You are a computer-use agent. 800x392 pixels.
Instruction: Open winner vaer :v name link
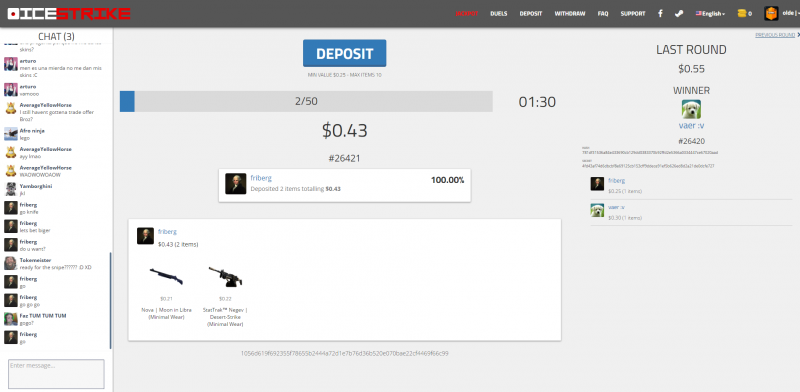coord(691,126)
